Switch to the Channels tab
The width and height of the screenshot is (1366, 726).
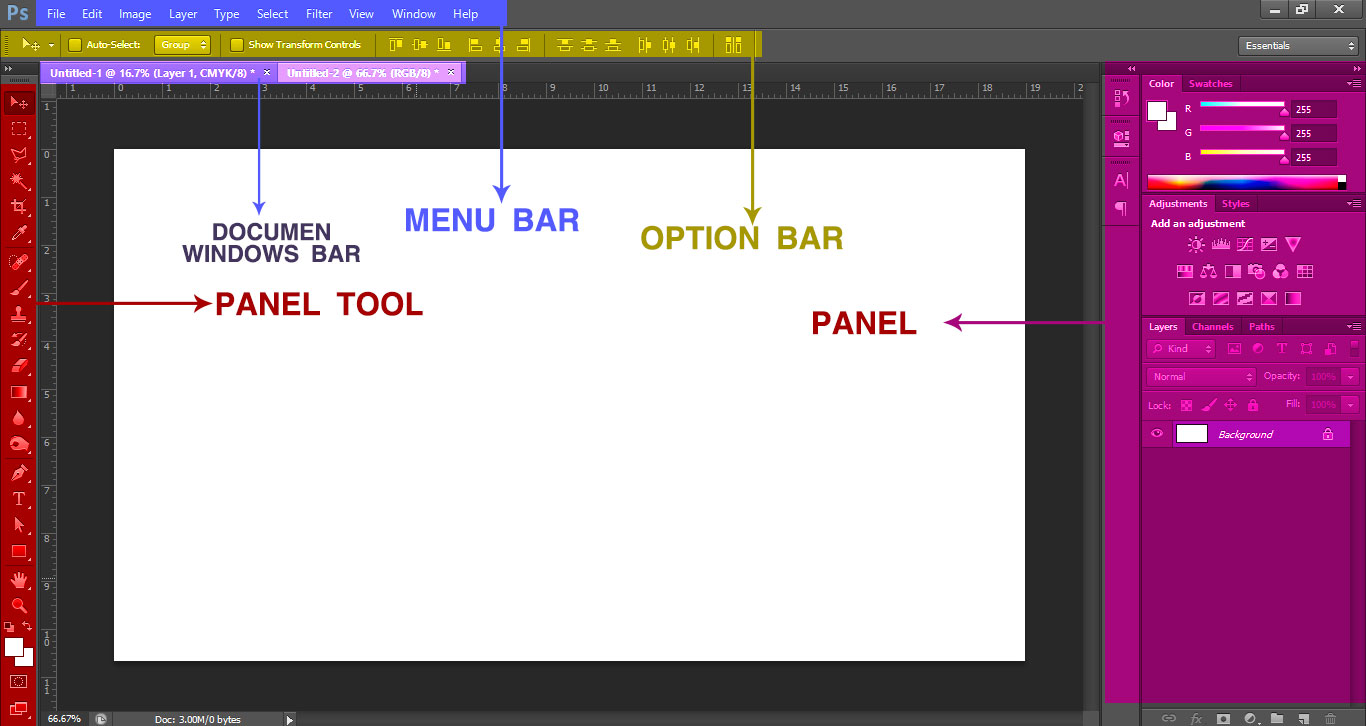click(x=1212, y=326)
